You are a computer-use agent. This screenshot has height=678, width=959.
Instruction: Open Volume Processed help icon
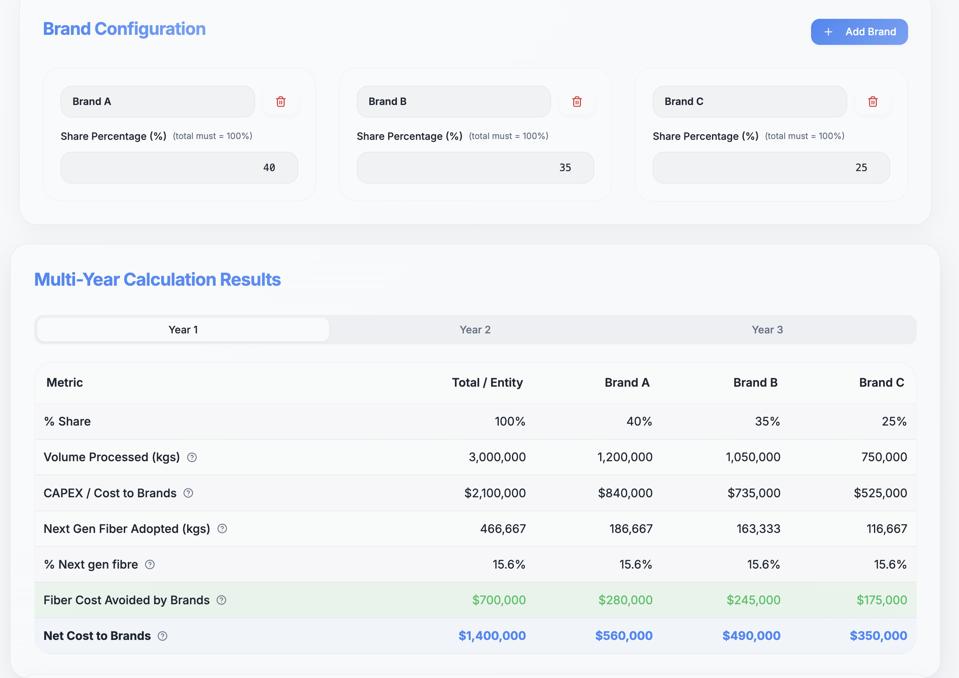(192, 458)
